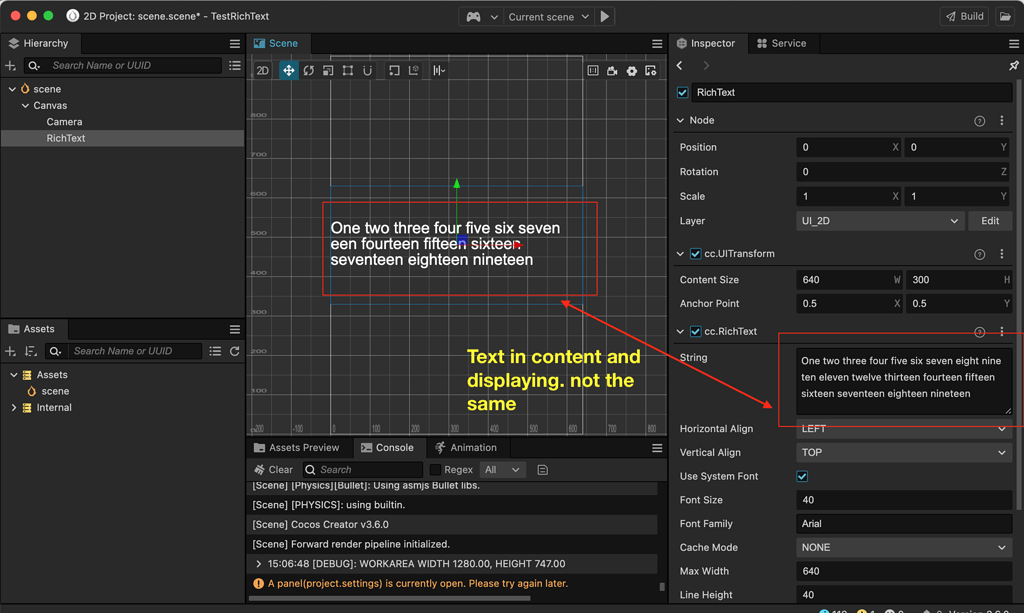Image resolution: width=1024 pixels, height=613 pixels.
Task: Select the Scale tool in Scene toolbar
Action: coord(328,71)
